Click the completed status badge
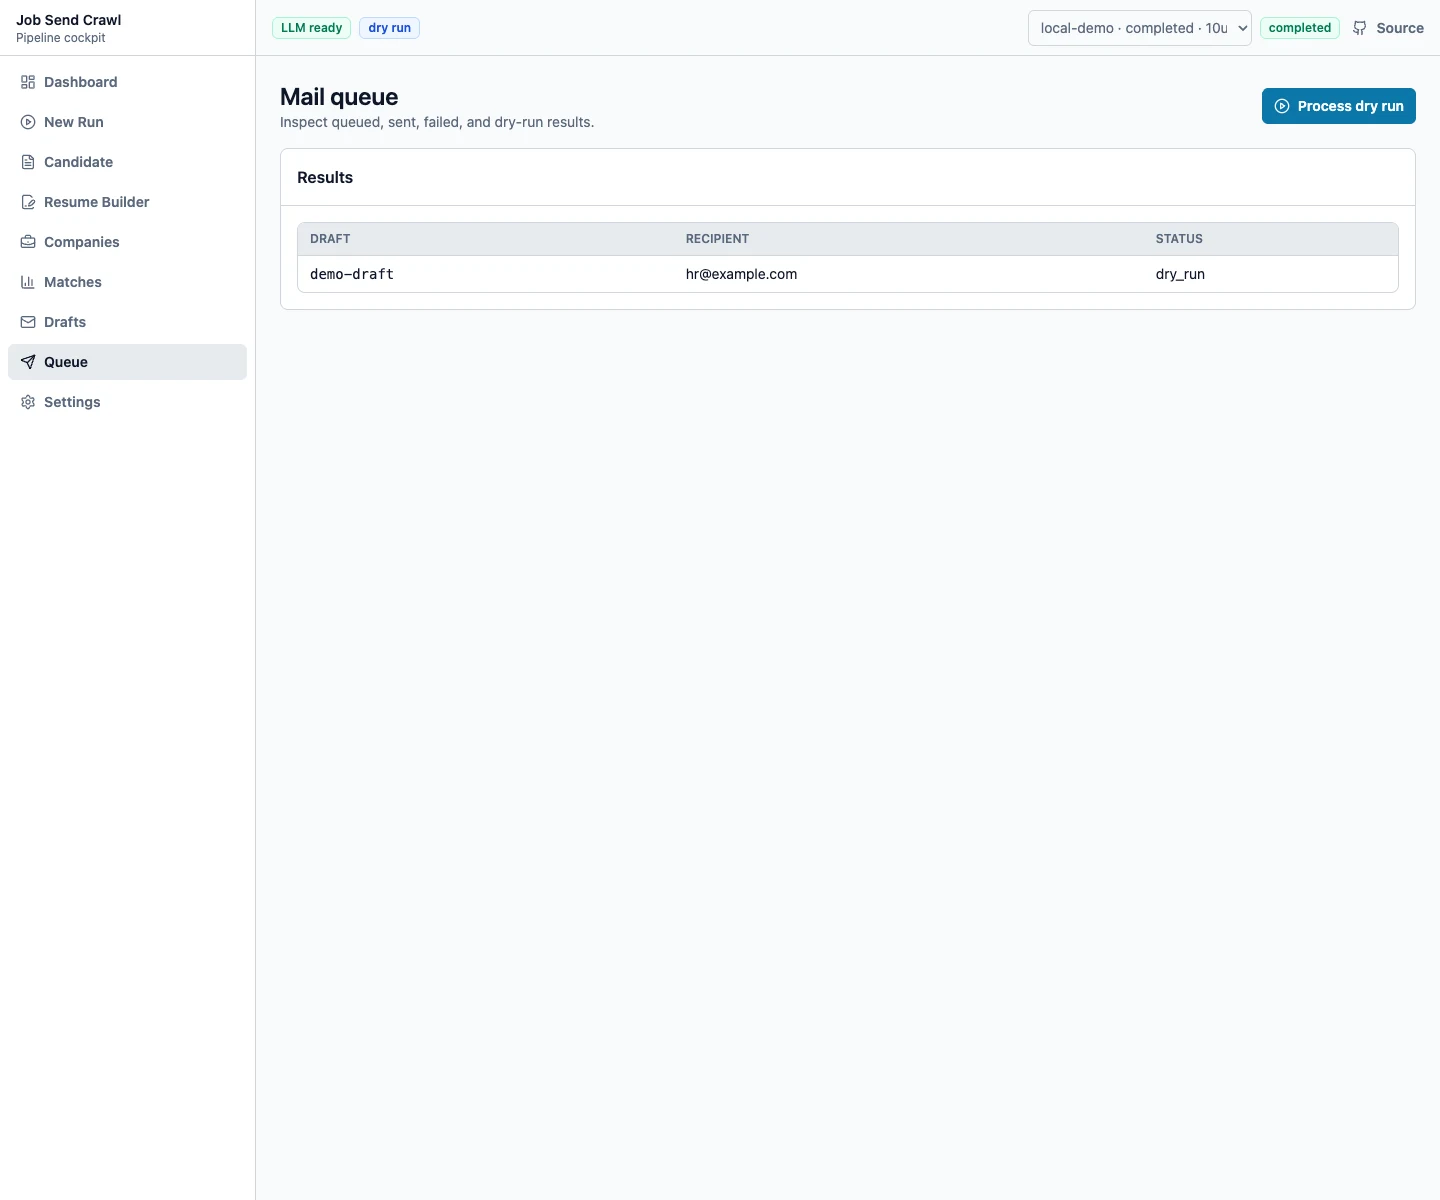This screenshot has height=1200, width=1440. (x=1300, y=28)
